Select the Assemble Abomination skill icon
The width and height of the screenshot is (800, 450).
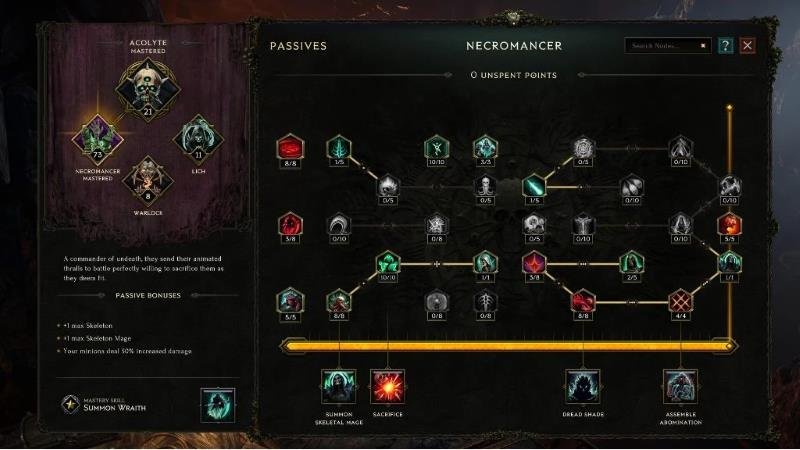(680, 386)
